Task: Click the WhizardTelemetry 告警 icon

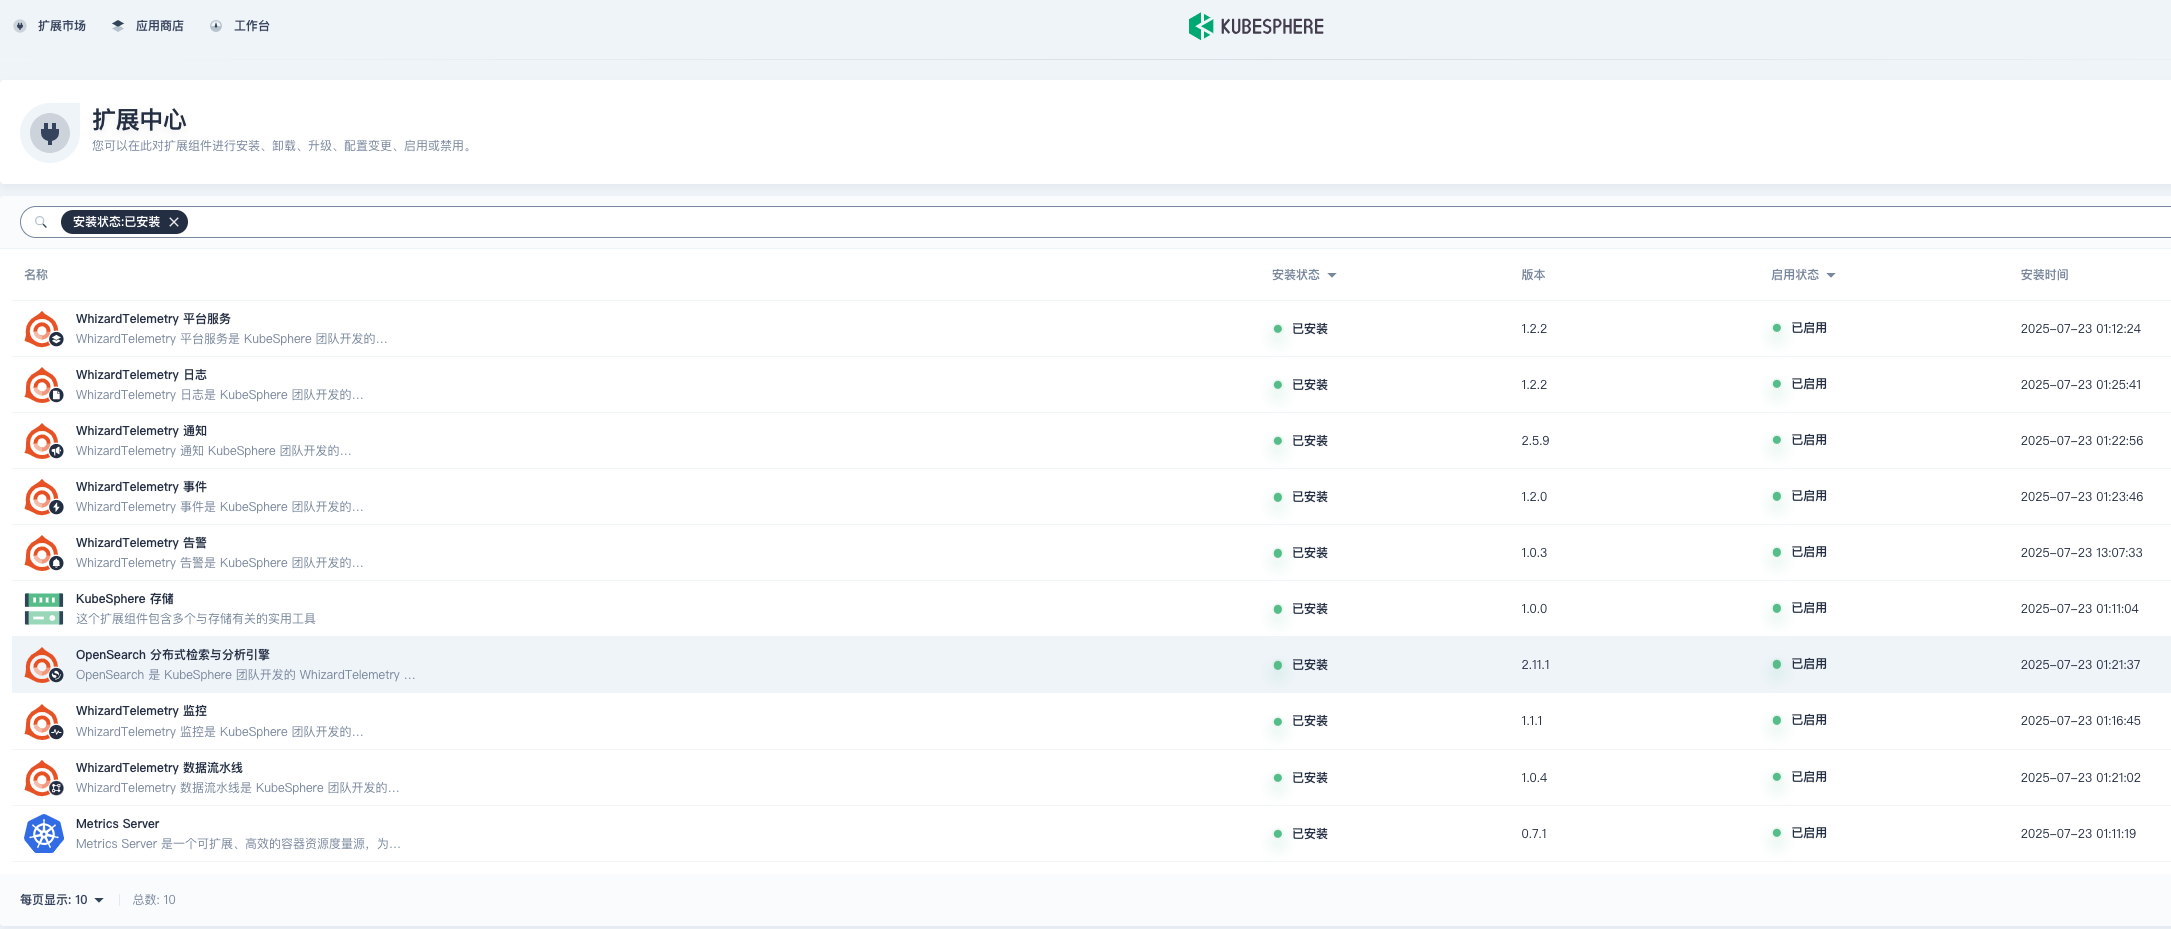Action: coord(44,553)
